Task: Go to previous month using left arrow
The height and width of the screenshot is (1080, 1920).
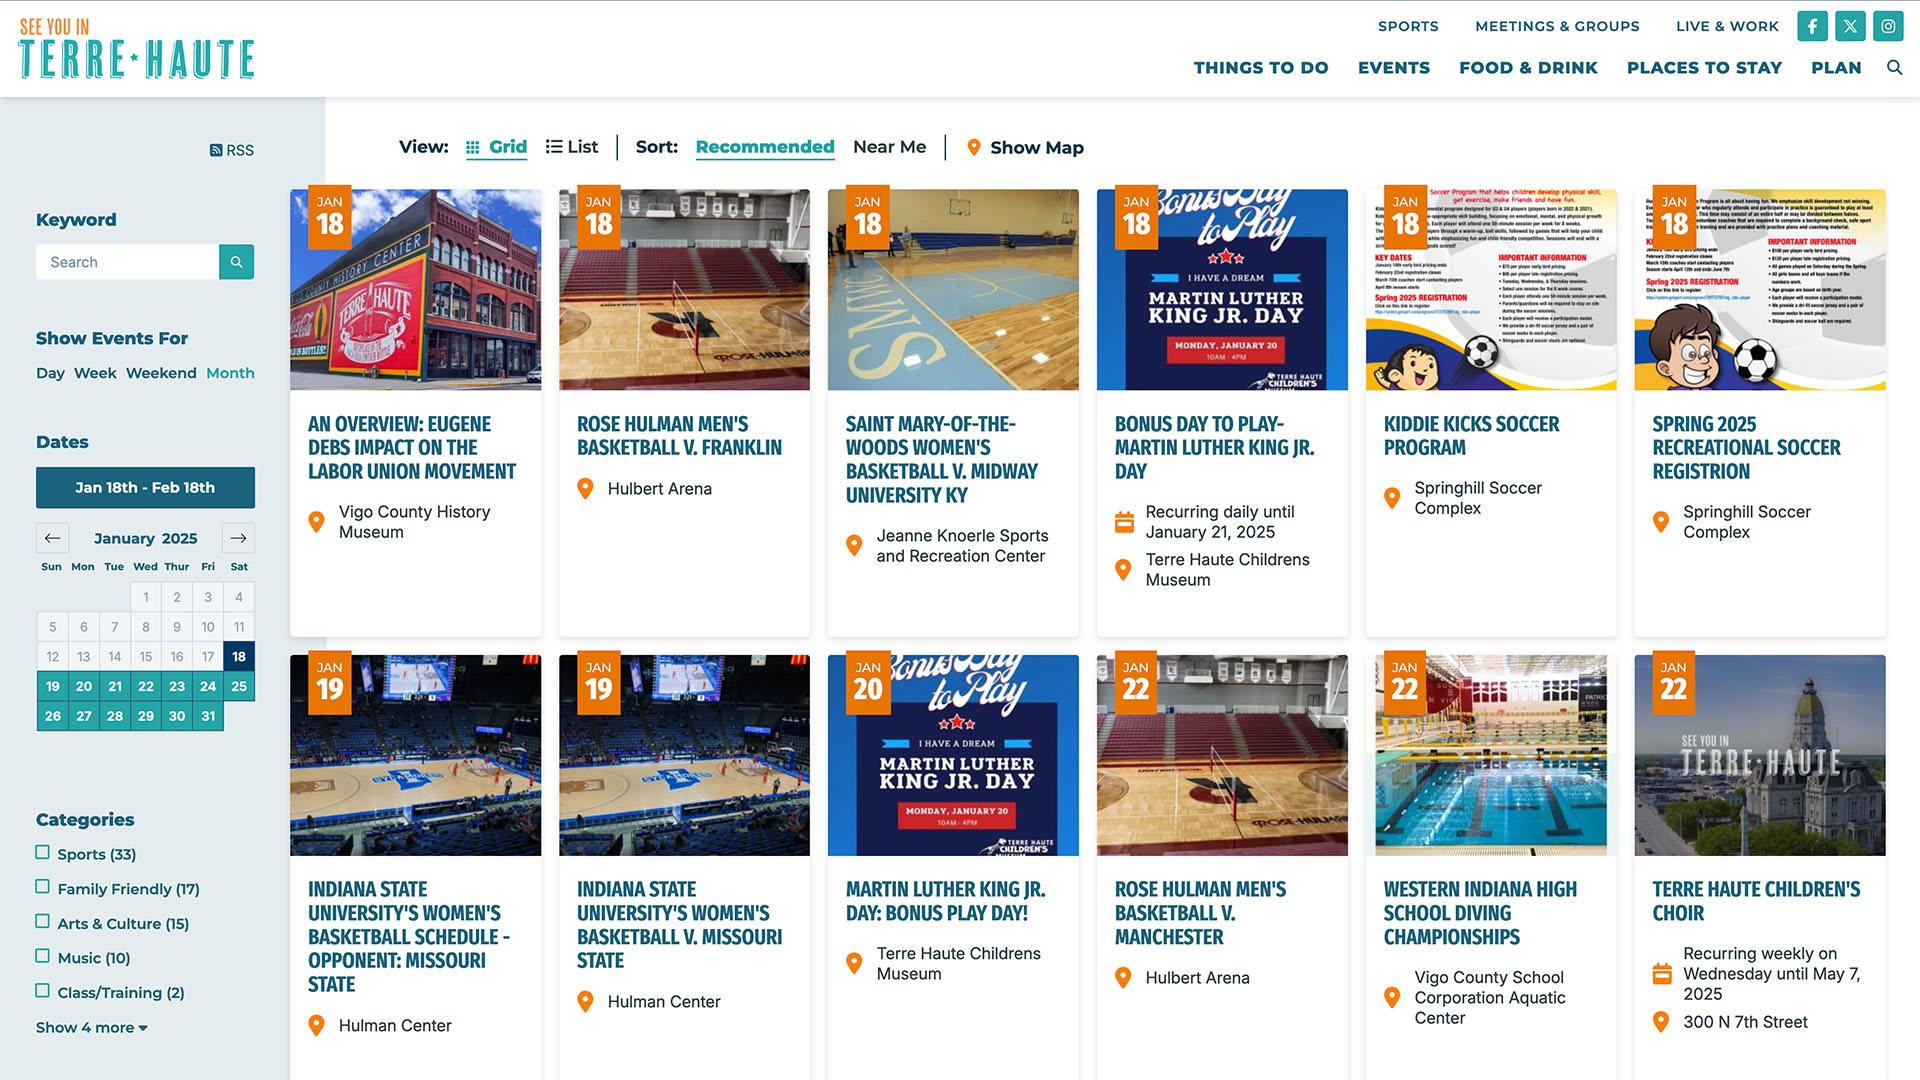Action: [53, 538]
